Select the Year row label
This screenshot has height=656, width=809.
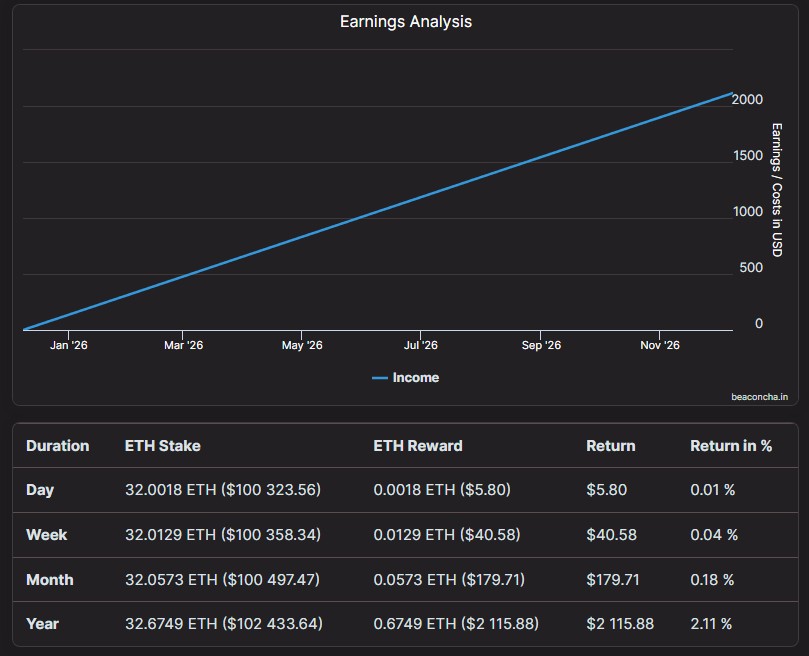click(42, 624)
